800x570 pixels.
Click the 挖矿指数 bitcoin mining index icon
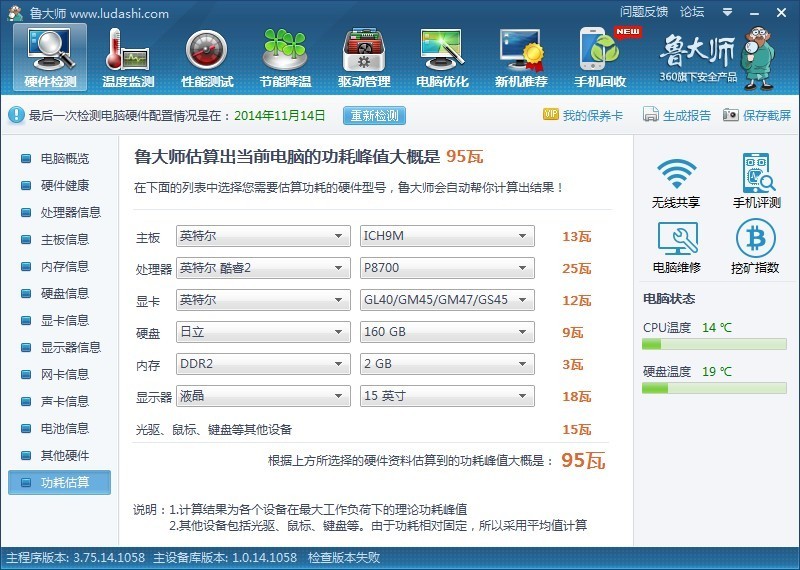755,247
